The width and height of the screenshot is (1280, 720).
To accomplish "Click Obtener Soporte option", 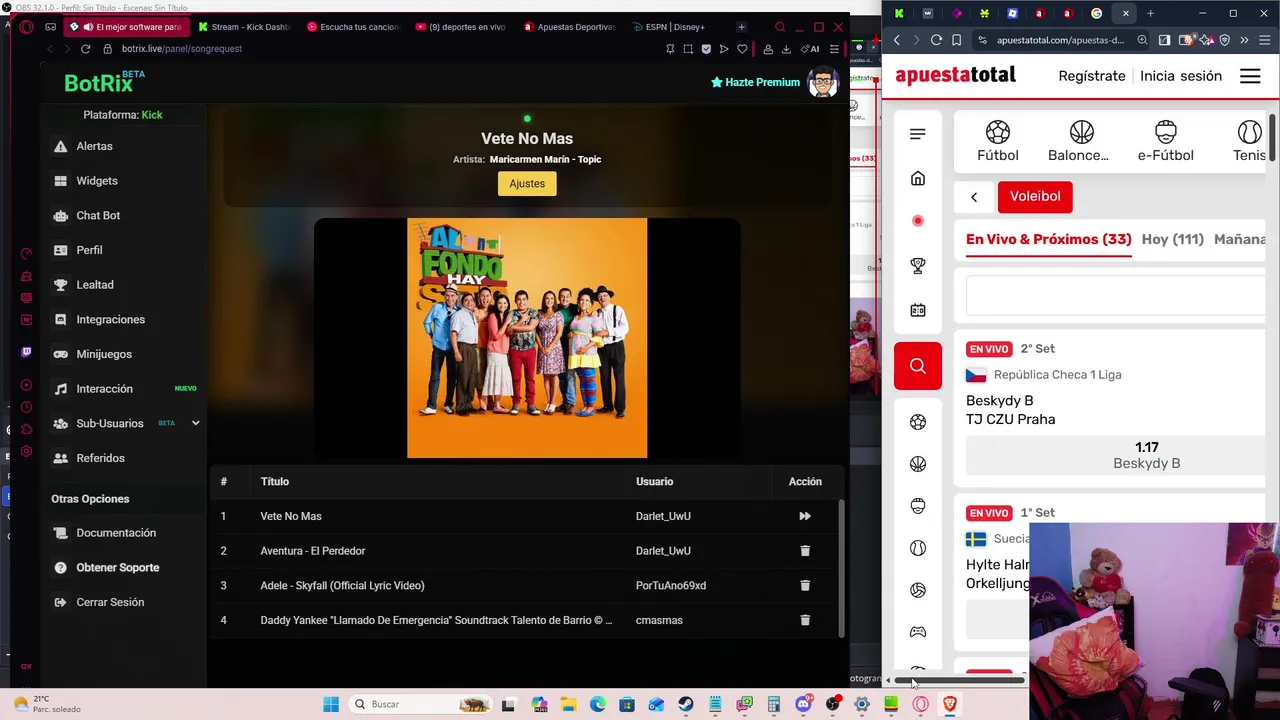I will click(x=117, y=568).
